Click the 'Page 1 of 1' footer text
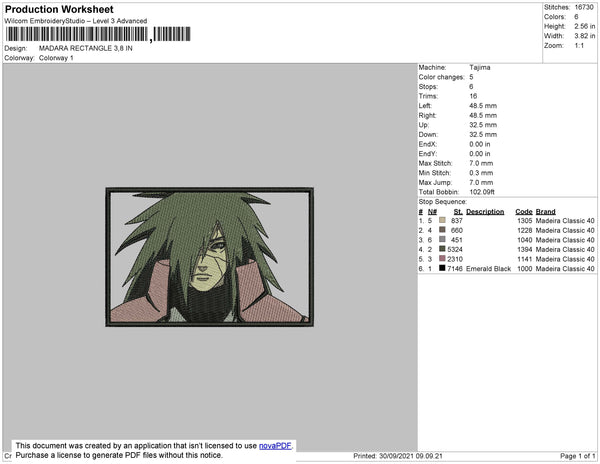This screenshot has width=600, height=464. click(x=577, y=456)
